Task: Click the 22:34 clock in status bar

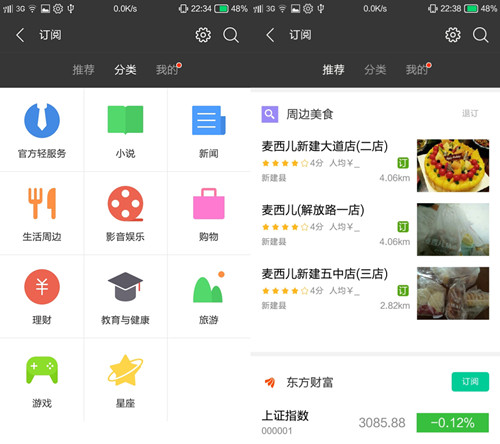Action: click(x=201, y=8)
